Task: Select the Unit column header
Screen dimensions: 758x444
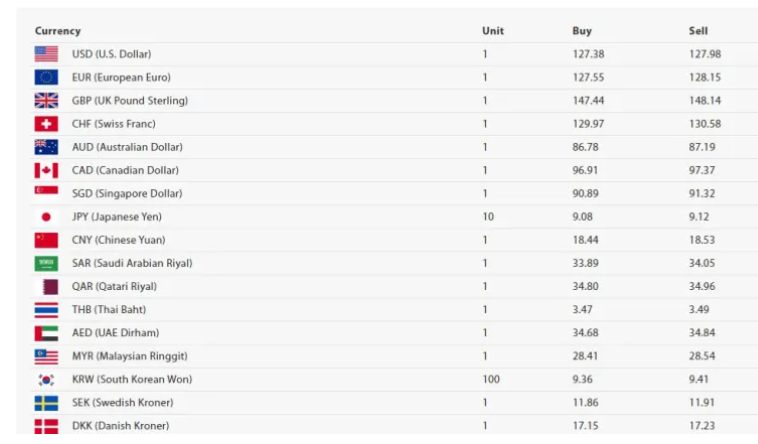Action: (493, 31)
